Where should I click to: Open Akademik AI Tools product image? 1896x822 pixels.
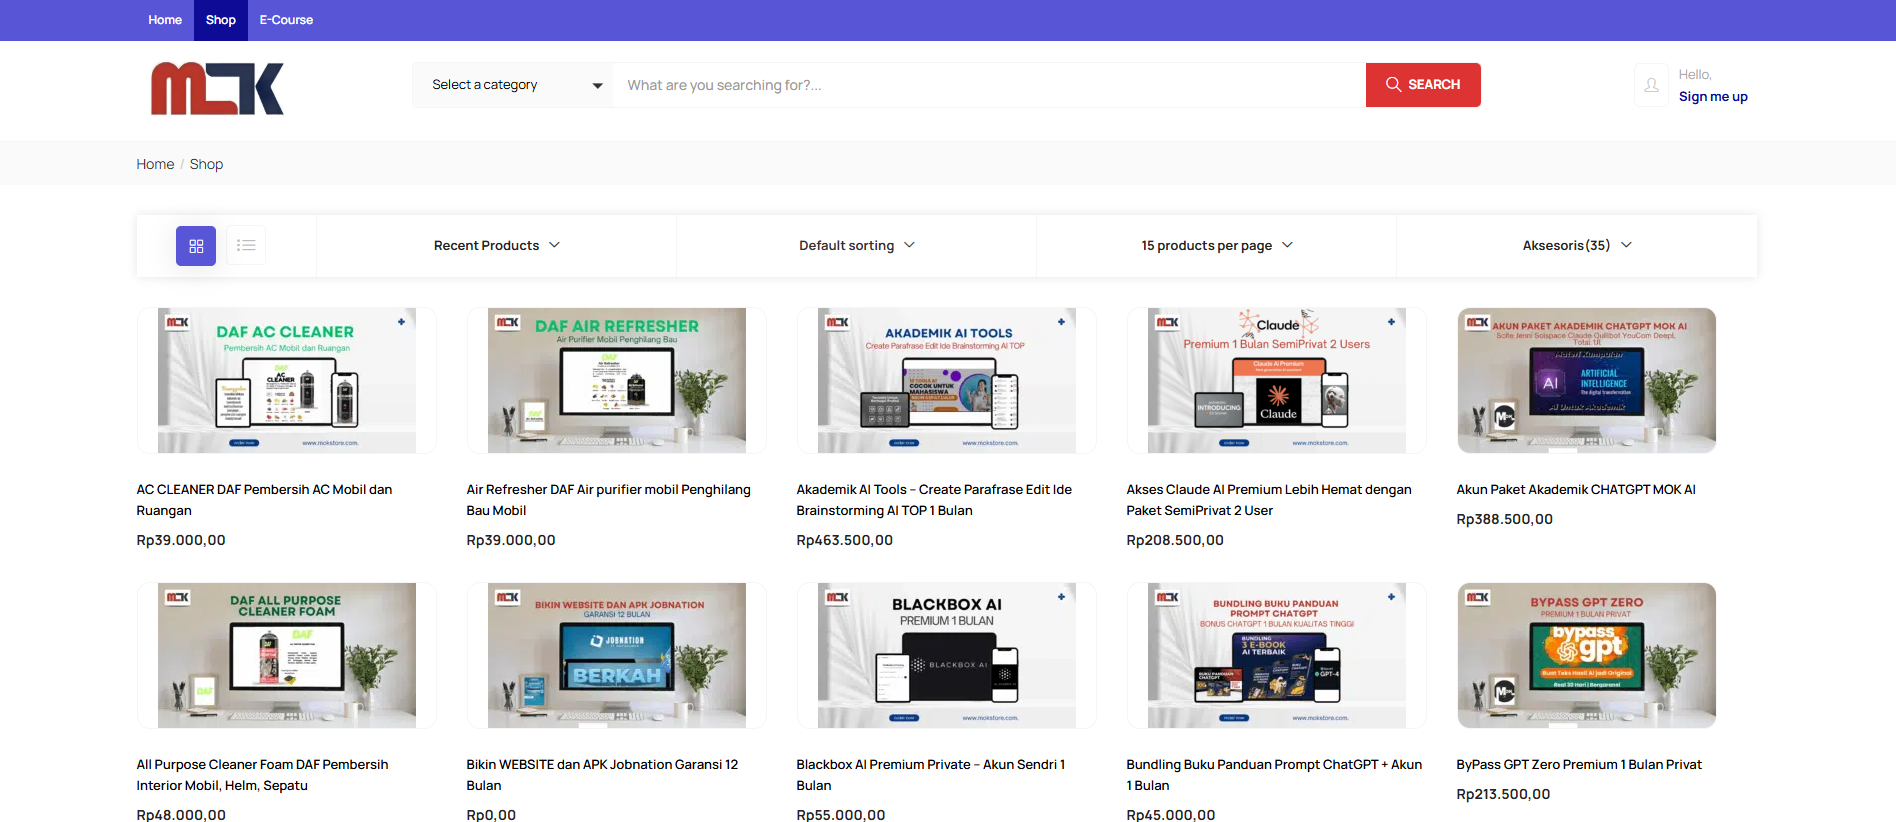(947, 381)
